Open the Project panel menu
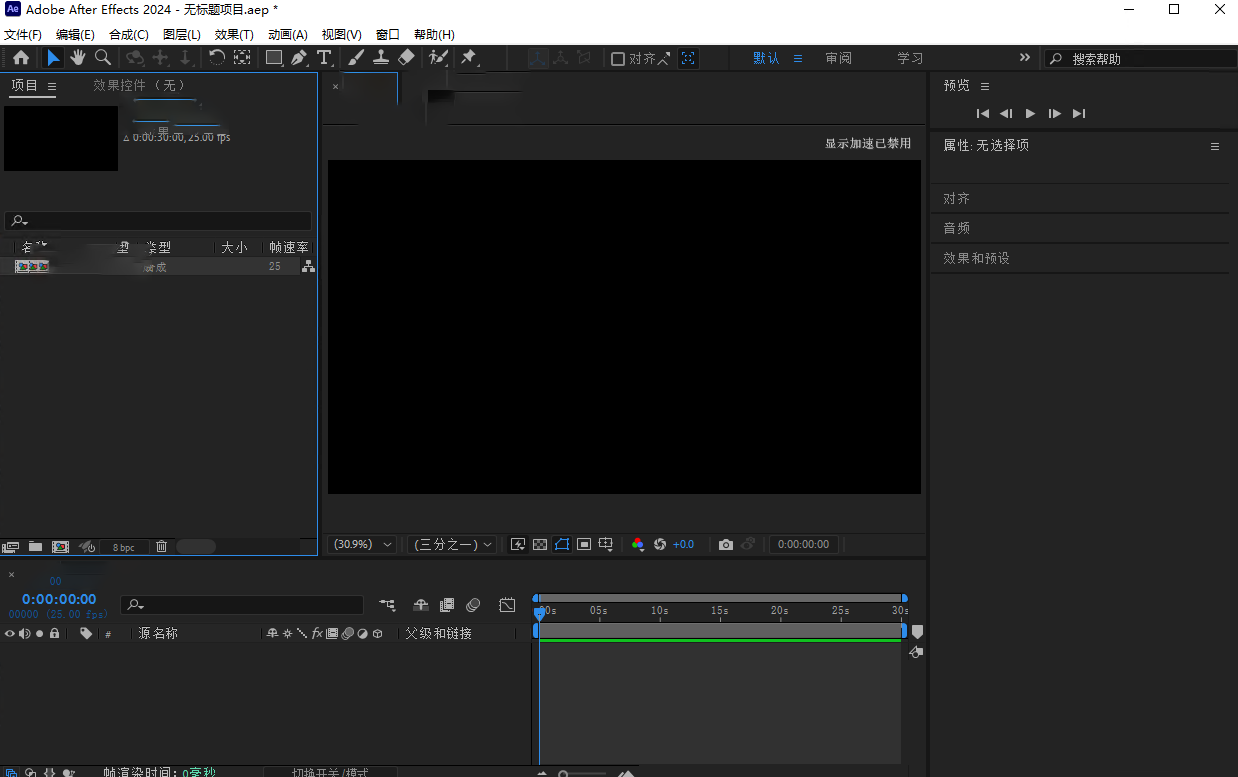1238x777 pixels. coord(52,86)
